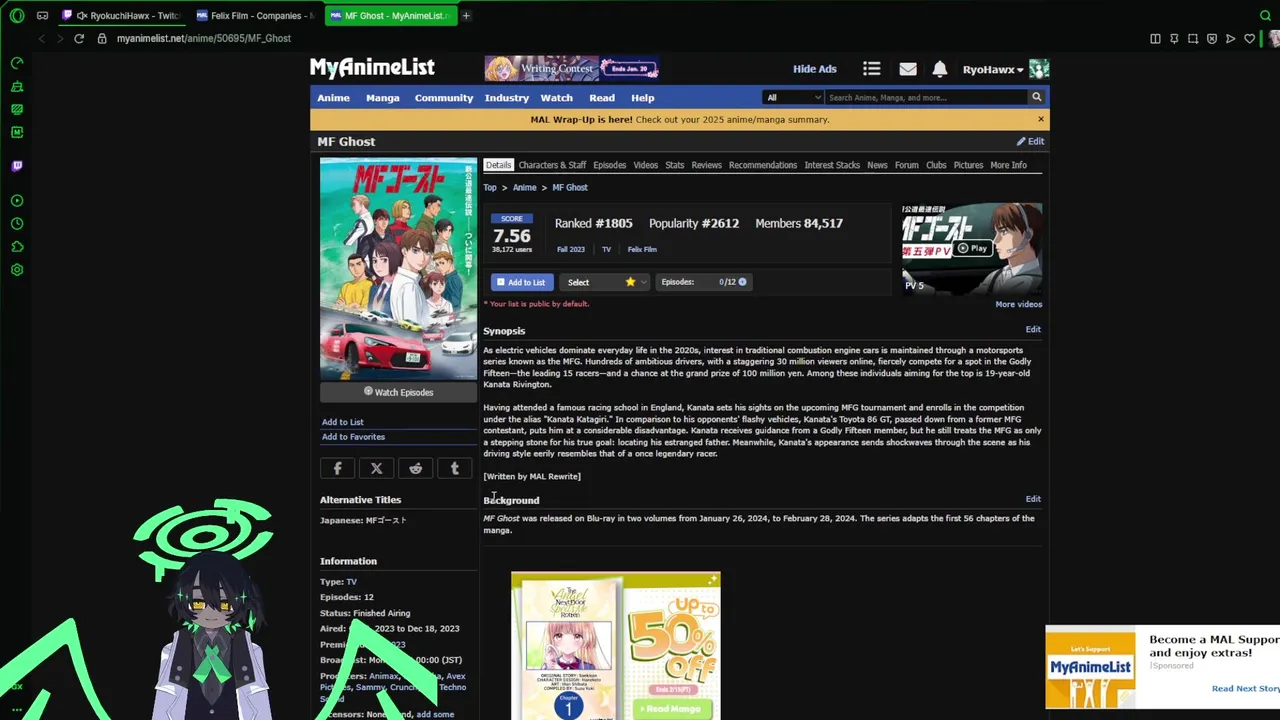Open Fall 2023 season link
The width and height of the screenshot is (1280, 720).
tap(571, 249)
